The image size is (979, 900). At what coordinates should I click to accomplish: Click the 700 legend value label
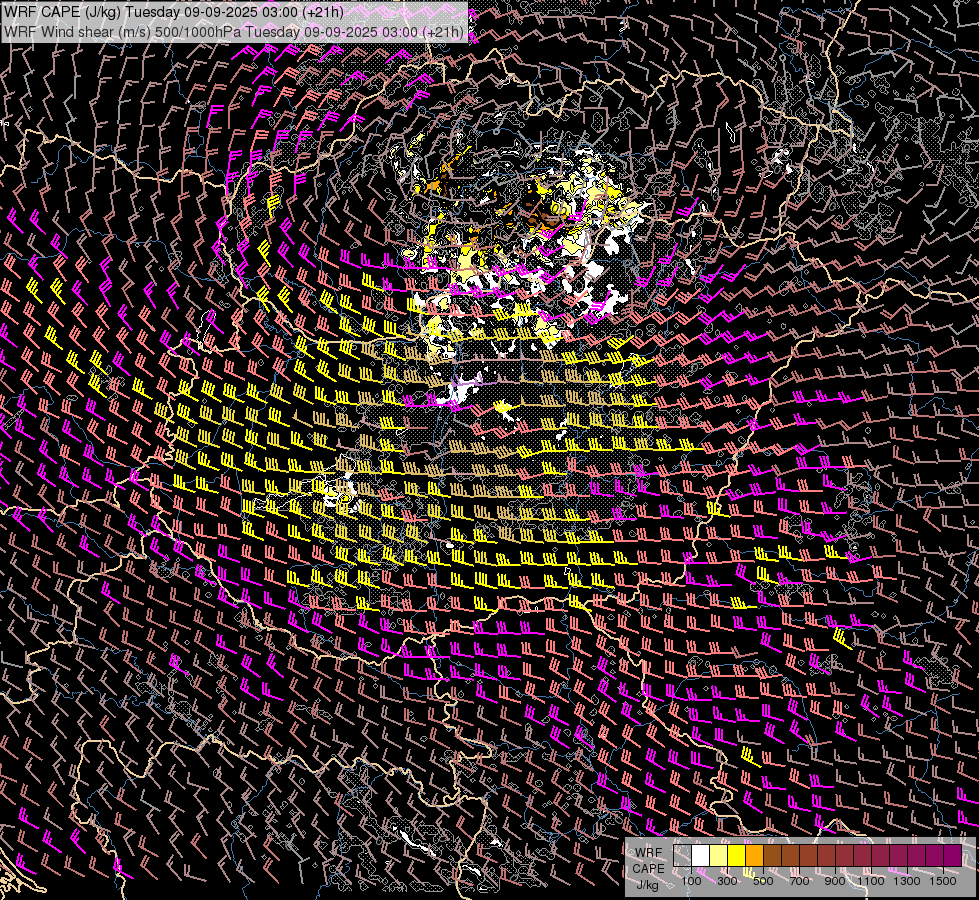click(x=799, y=881)
